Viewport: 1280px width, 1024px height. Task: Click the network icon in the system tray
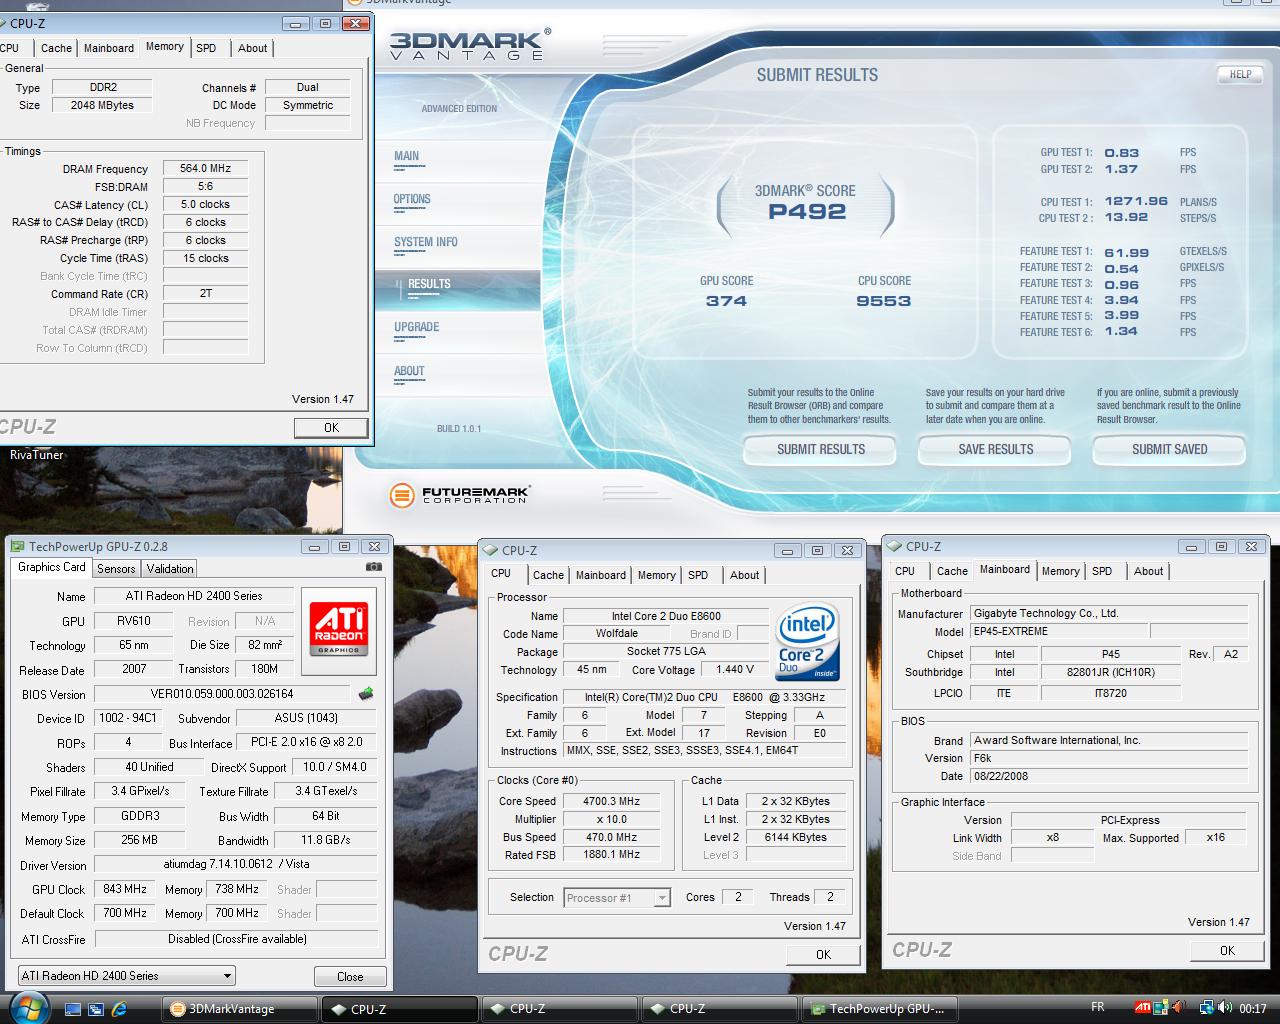(x=1207, y=1008)
